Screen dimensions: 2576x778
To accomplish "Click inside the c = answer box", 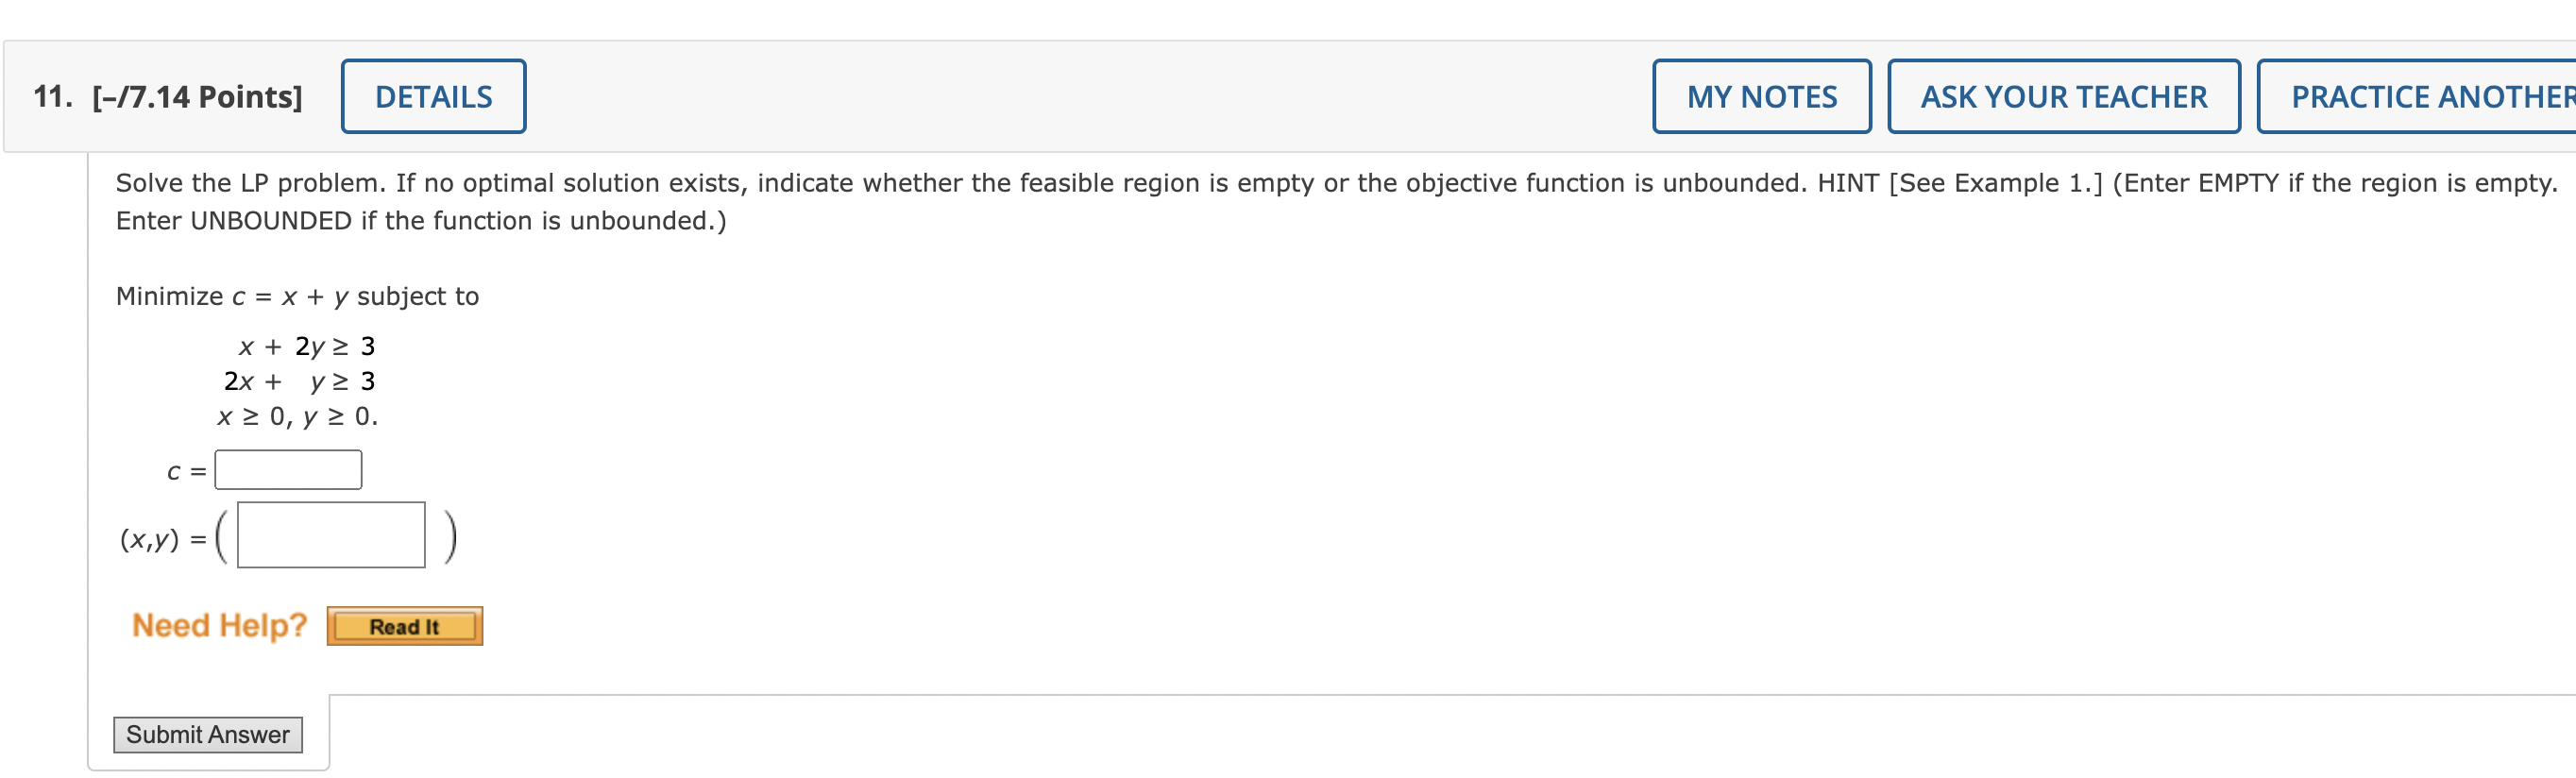I will 288,468.
